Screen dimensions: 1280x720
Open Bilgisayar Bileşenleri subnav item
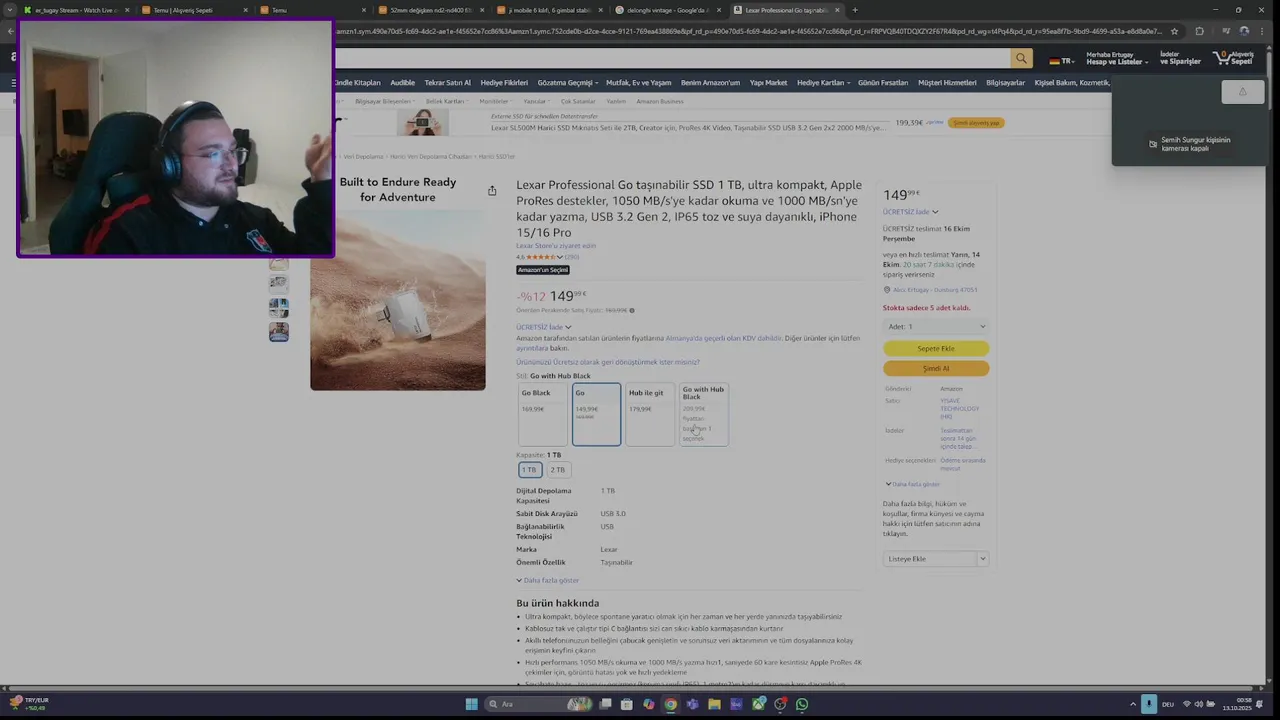(x=383, y=101)
